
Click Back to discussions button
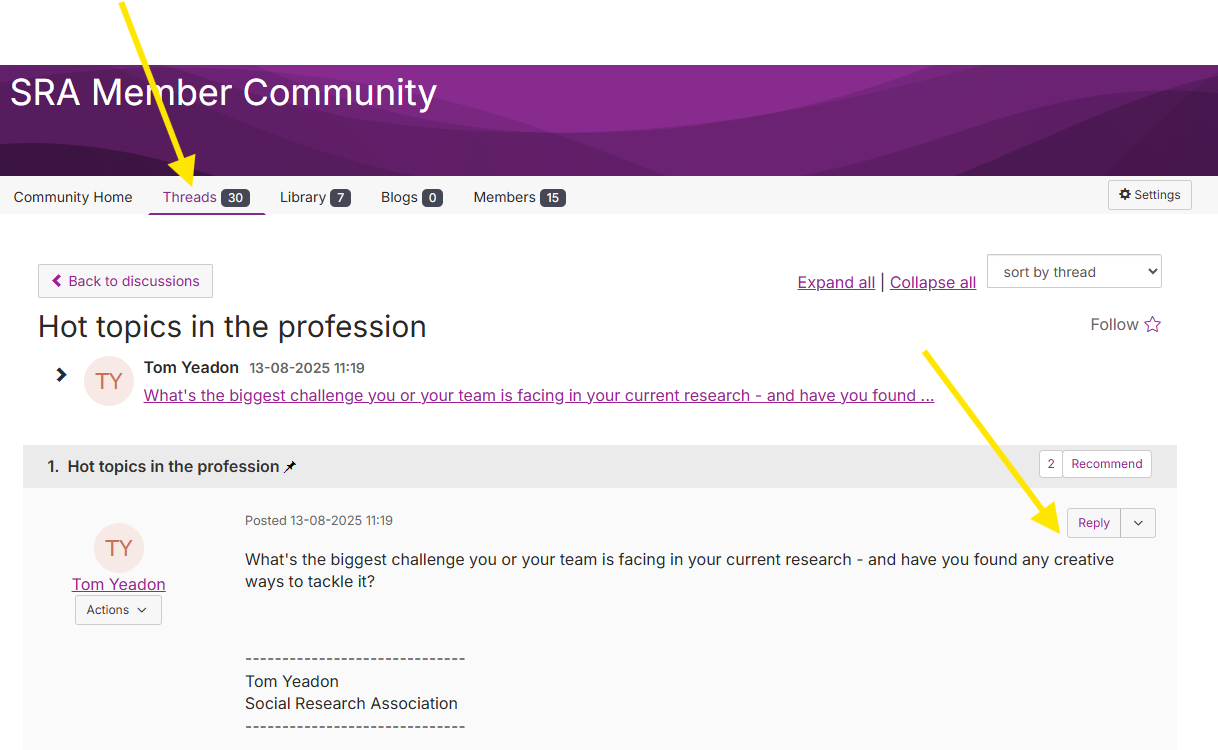(x=125, y=281)
